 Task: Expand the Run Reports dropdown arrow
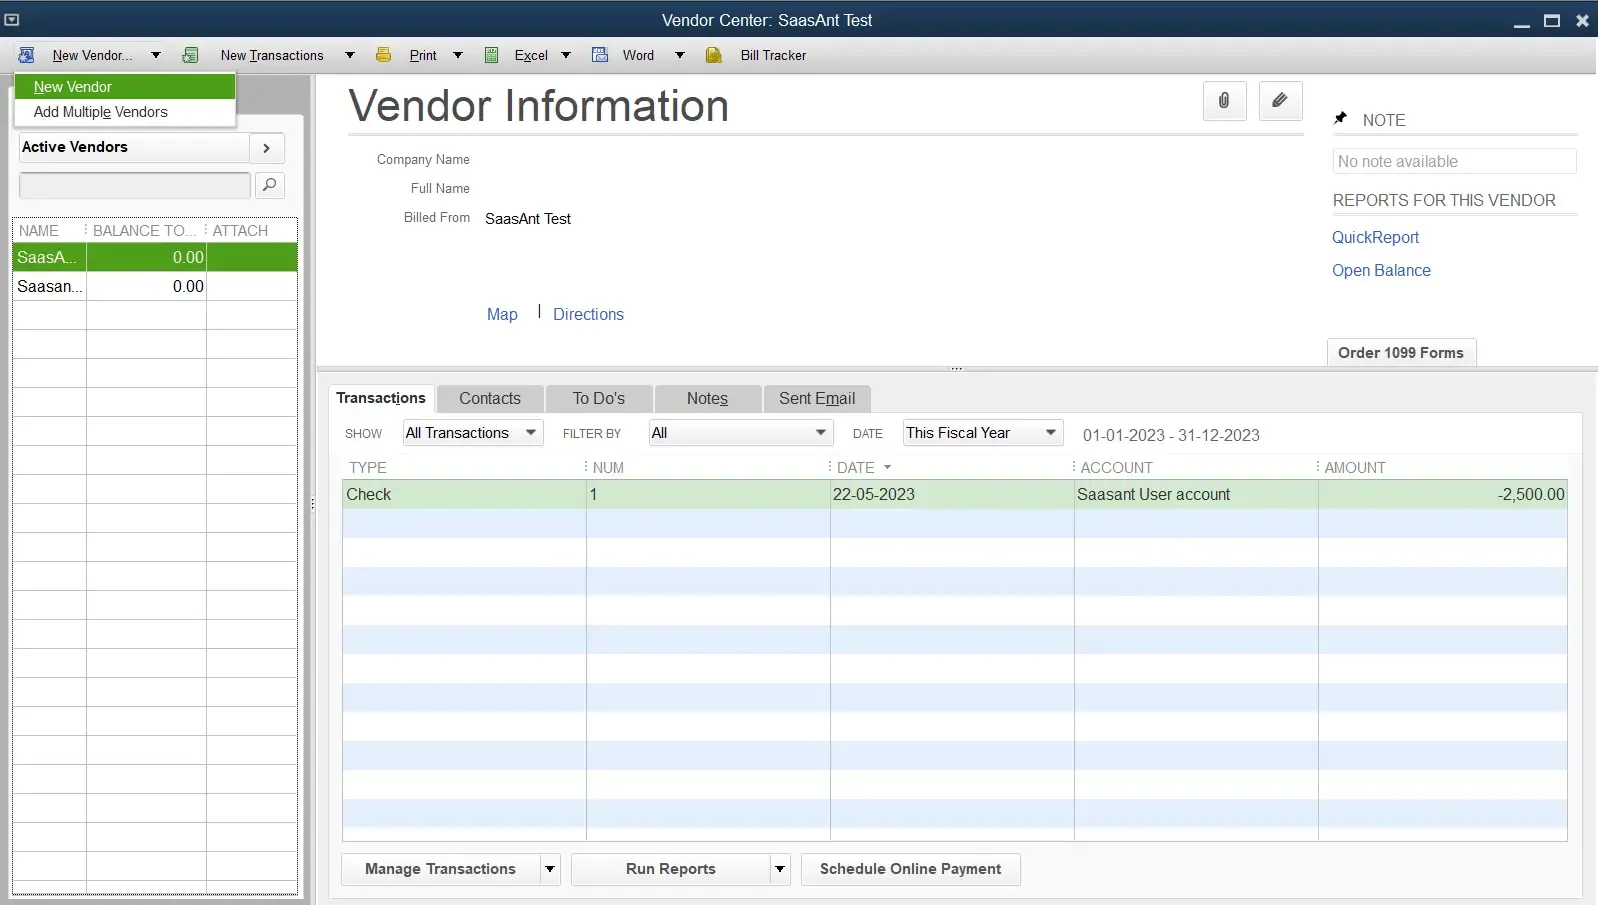(x=780, y=869)
